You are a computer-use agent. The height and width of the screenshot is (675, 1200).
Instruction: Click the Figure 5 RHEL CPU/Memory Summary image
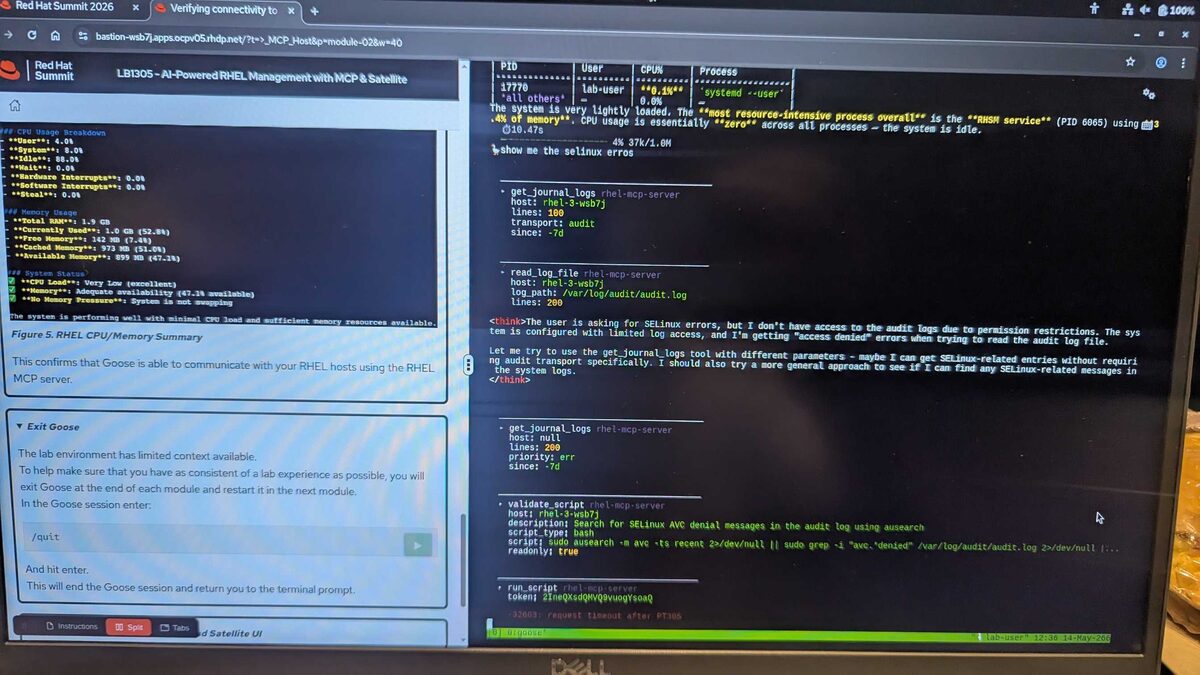(219, 226)
